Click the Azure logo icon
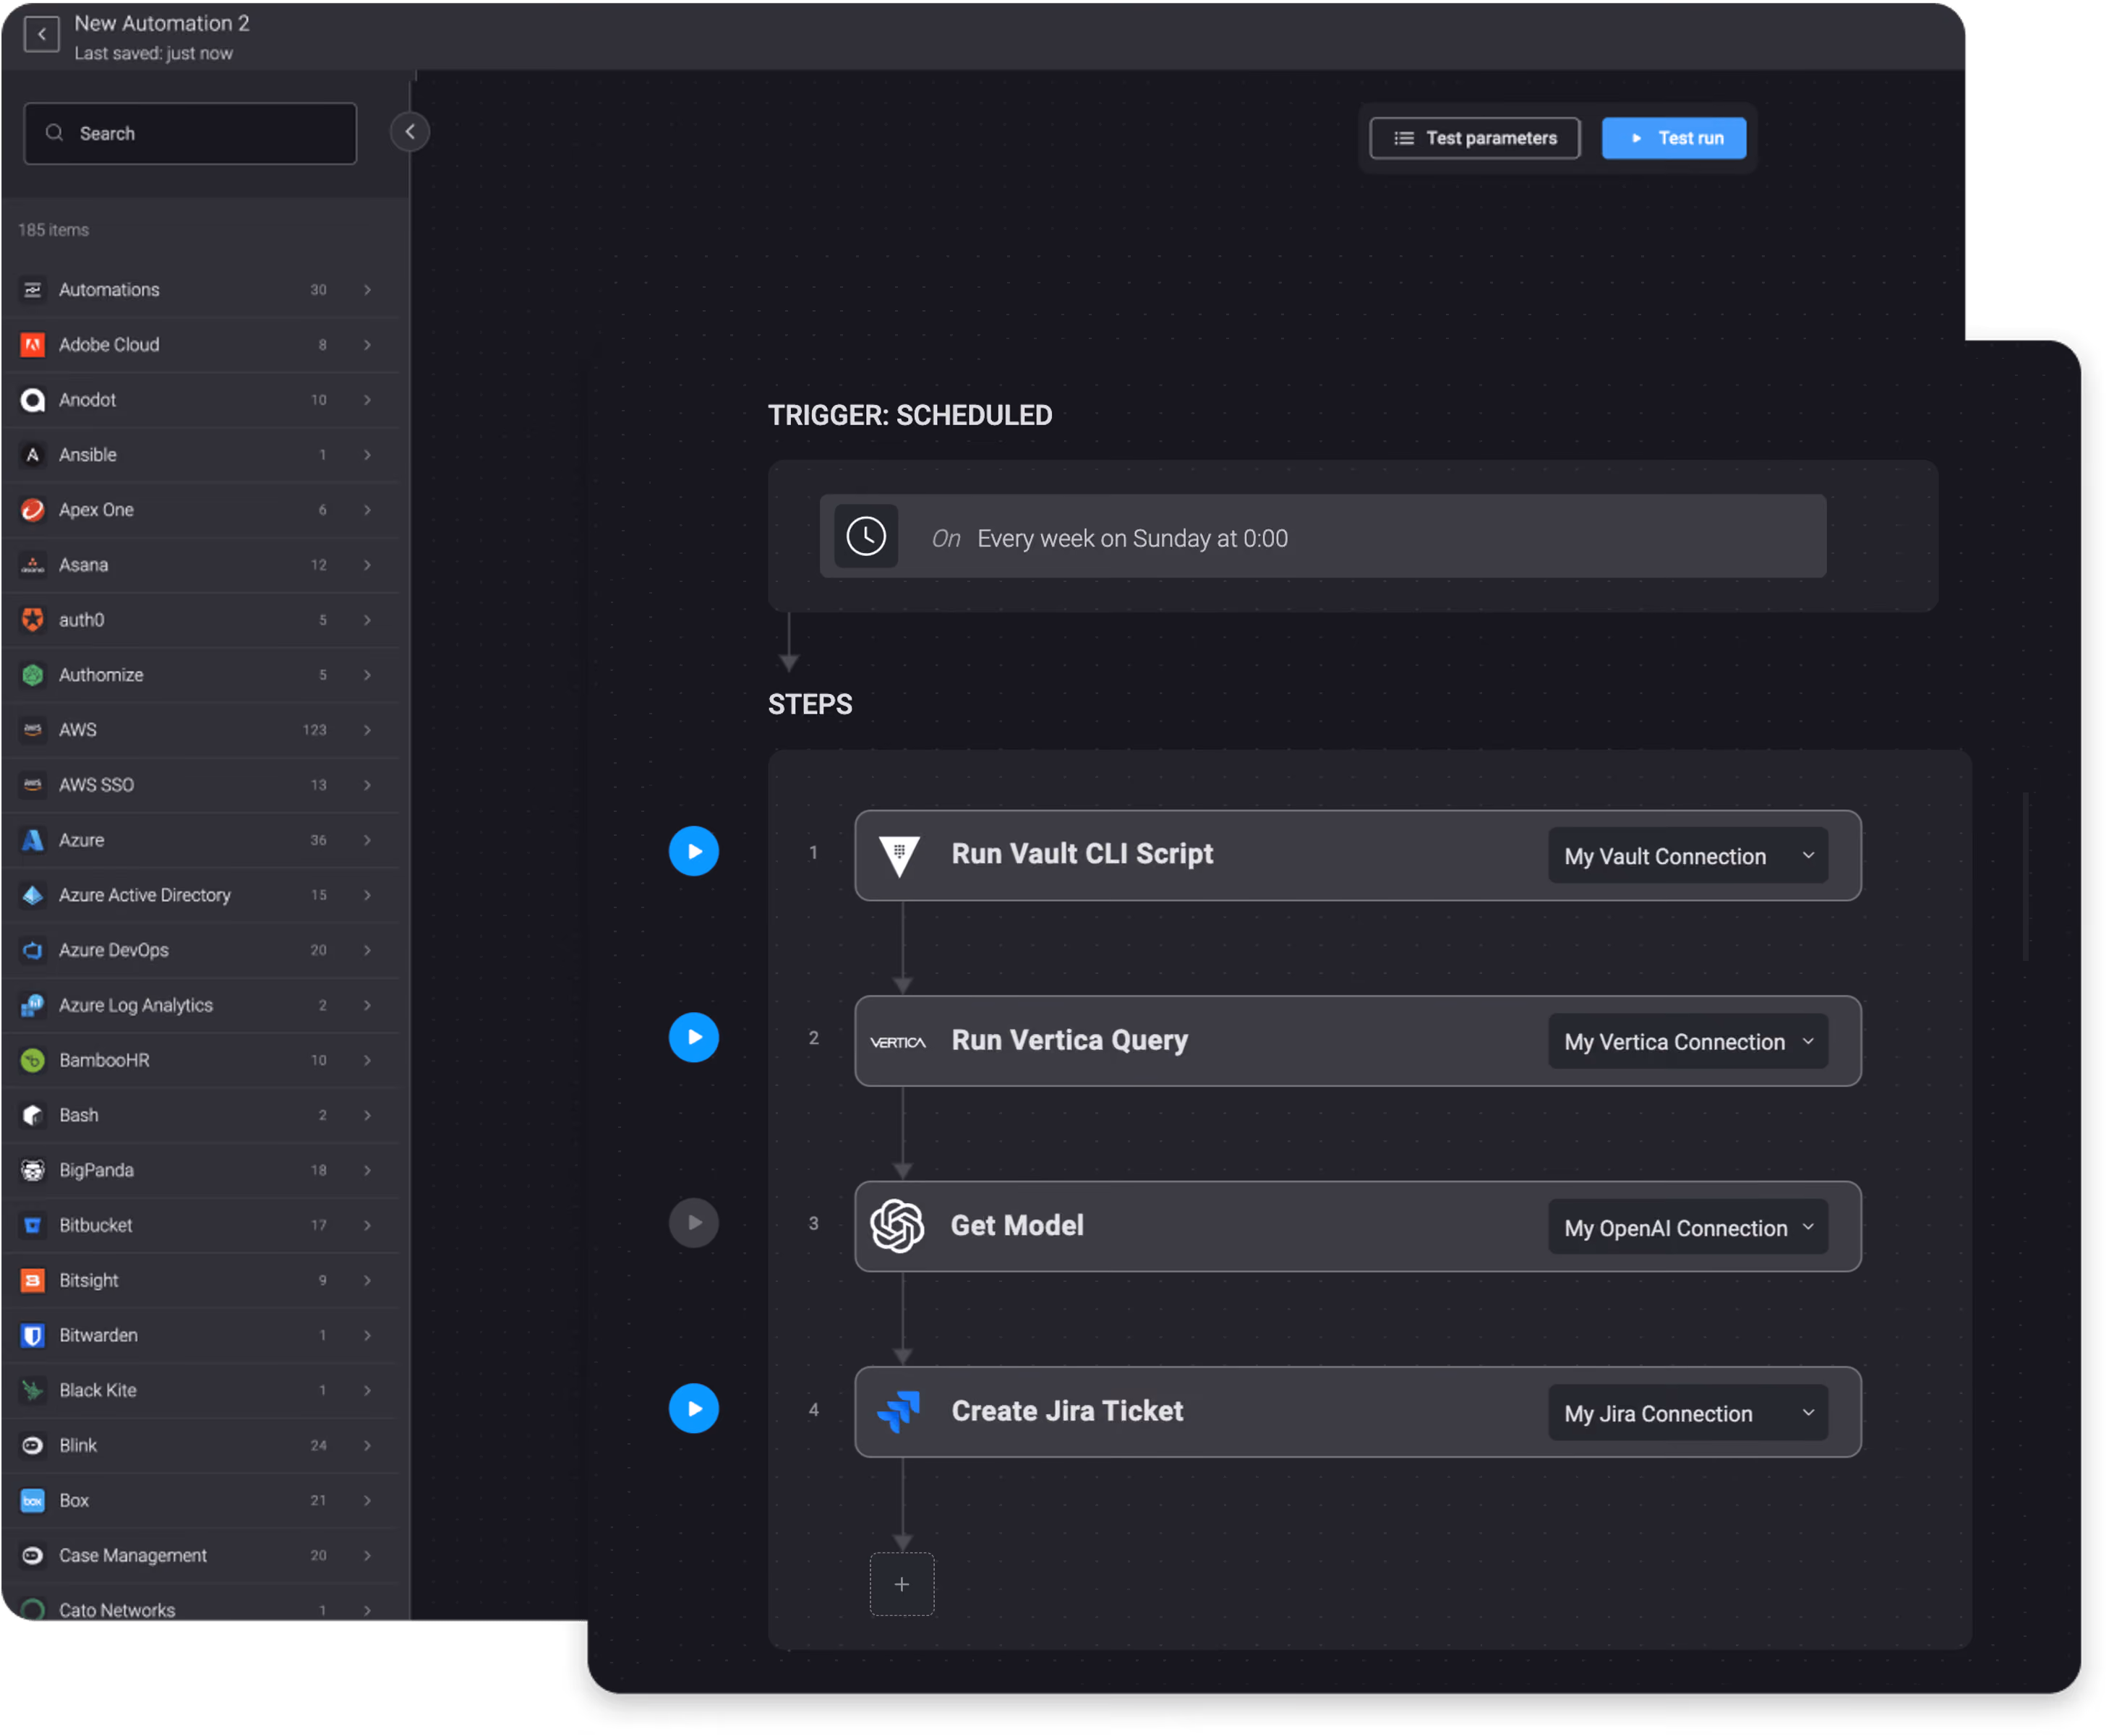The image size is (2114, 1736). [33, 840]
